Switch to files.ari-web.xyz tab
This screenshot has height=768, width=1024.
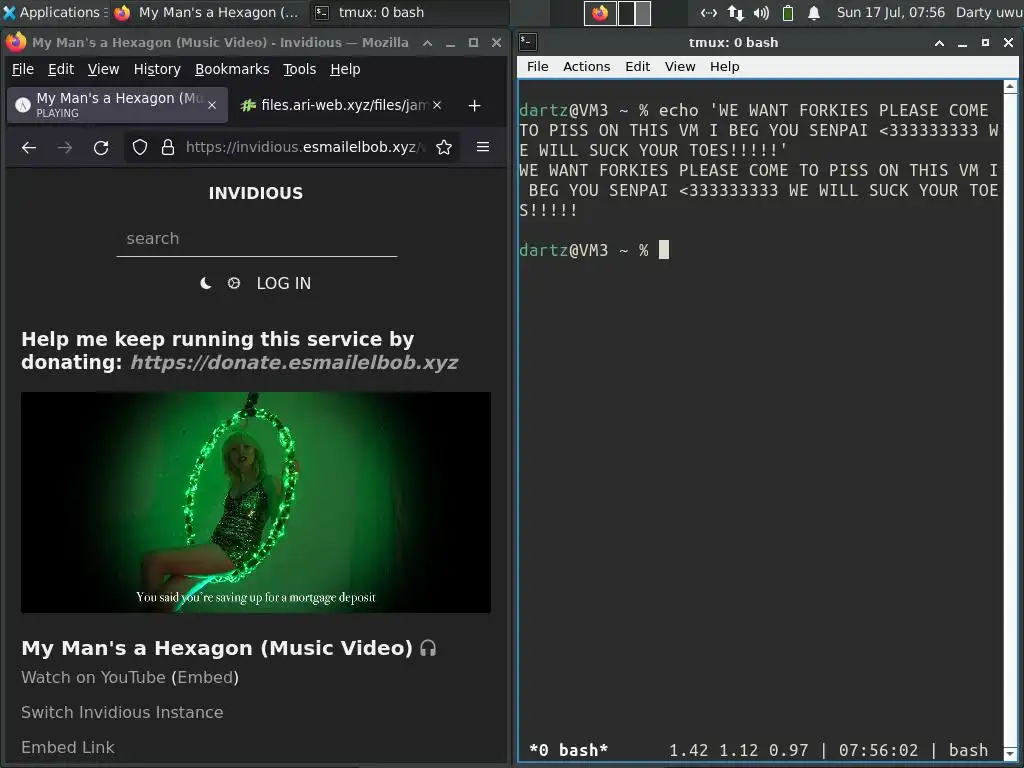tap(343, 105)
